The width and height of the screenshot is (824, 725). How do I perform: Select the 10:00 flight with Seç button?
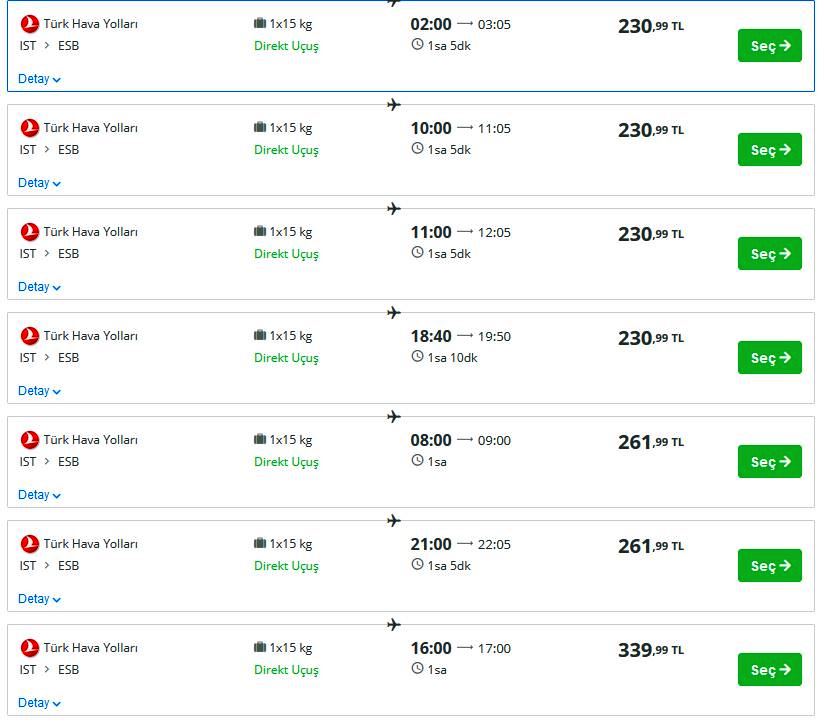coord(769,150)
